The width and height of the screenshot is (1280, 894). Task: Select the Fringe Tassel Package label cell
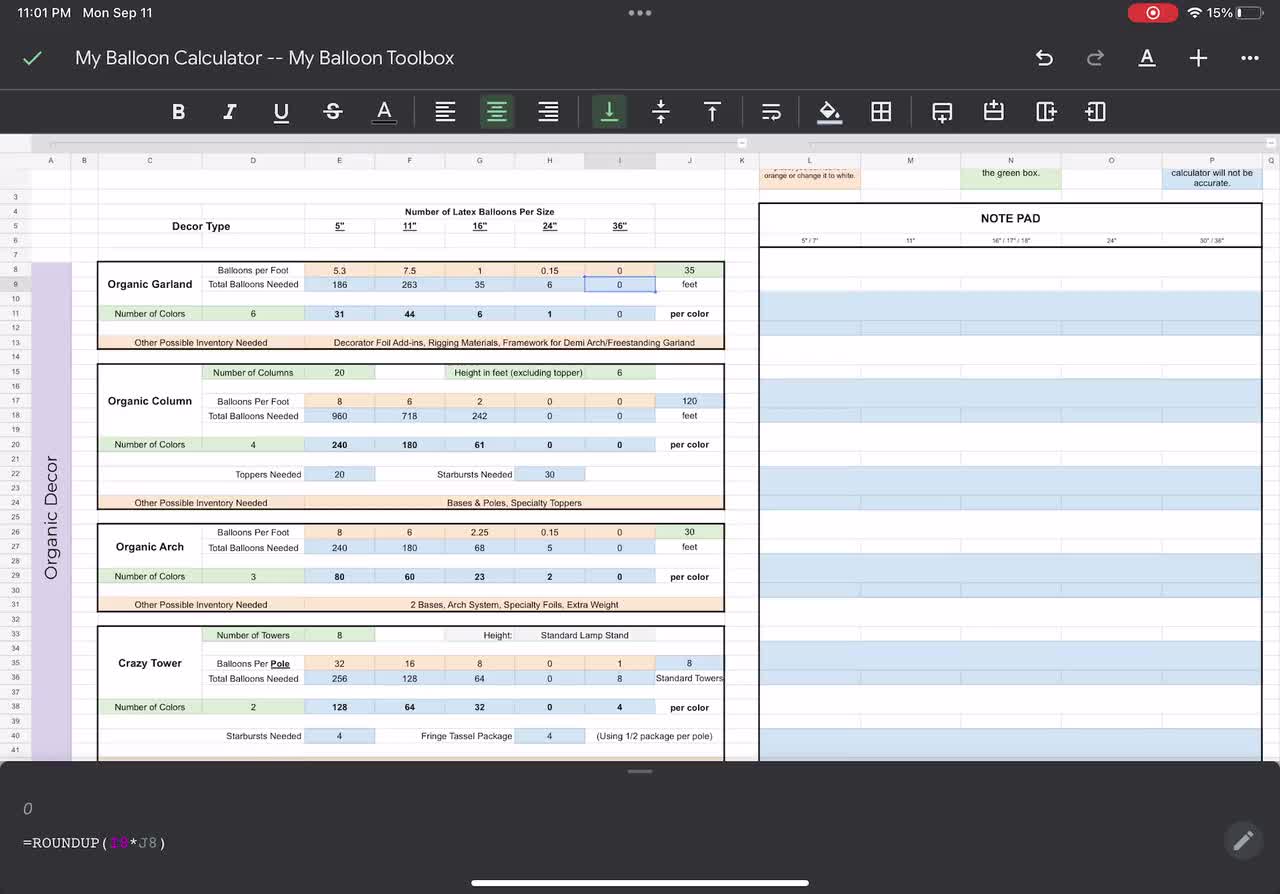point(466,736)
